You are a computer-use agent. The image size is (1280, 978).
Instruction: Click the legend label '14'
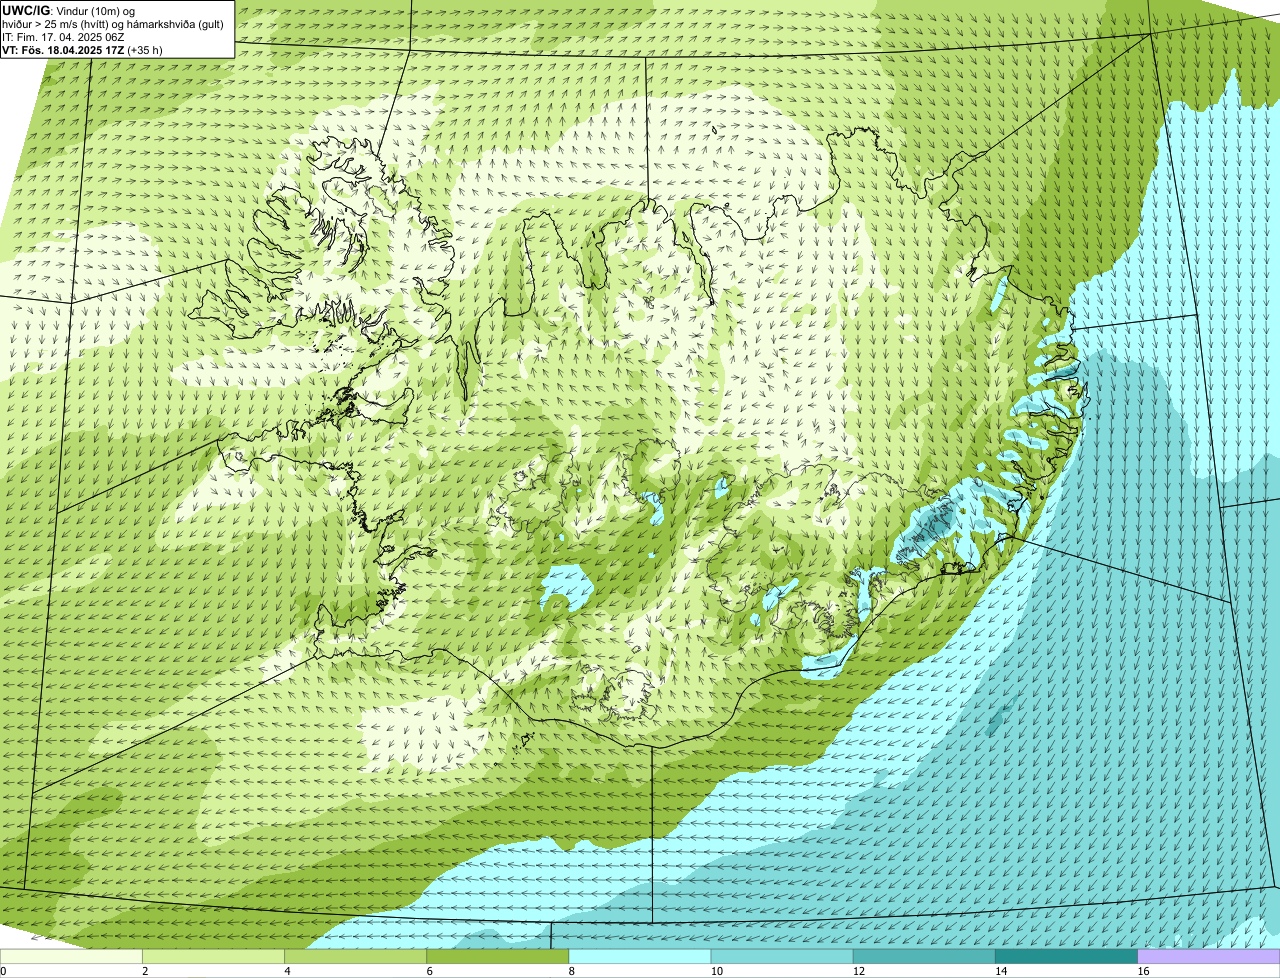(1000, 971)
